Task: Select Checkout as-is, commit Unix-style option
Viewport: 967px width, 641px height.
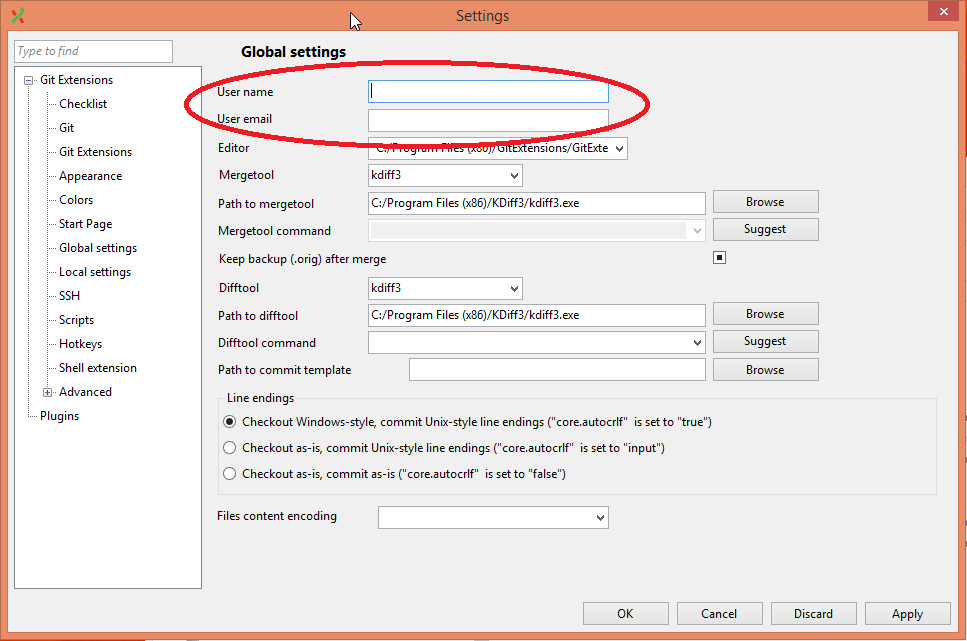Action: pos(230,448)
